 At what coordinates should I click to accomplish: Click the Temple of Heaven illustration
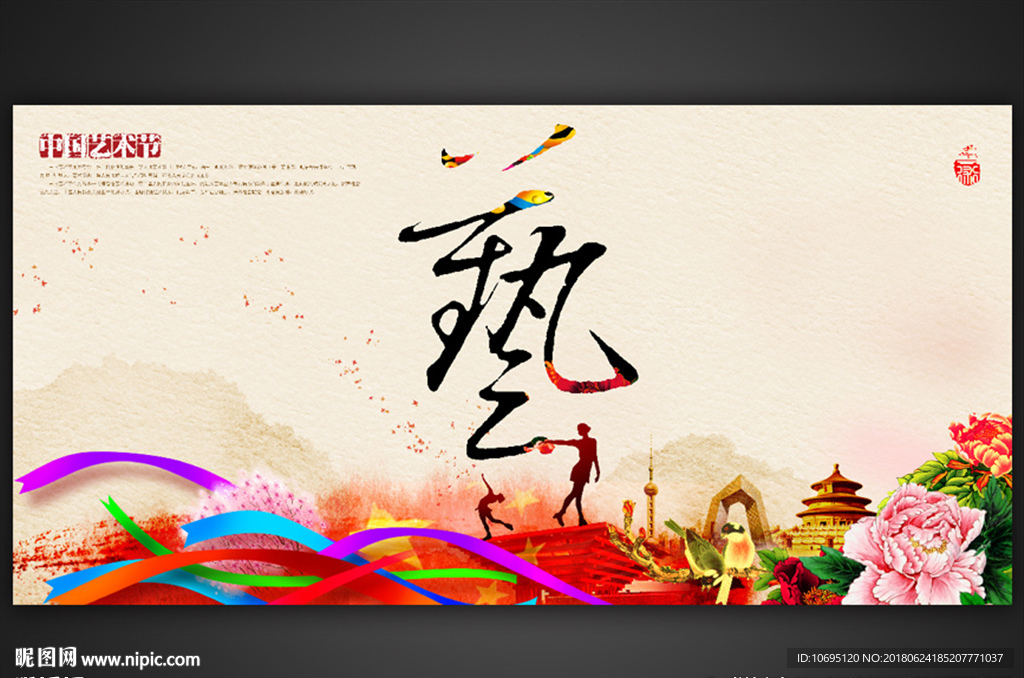(832, 508)
